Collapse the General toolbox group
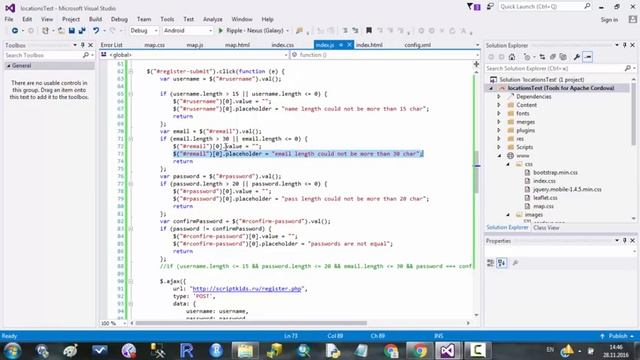The image size is (640, 360). click(x=9, y=66)
